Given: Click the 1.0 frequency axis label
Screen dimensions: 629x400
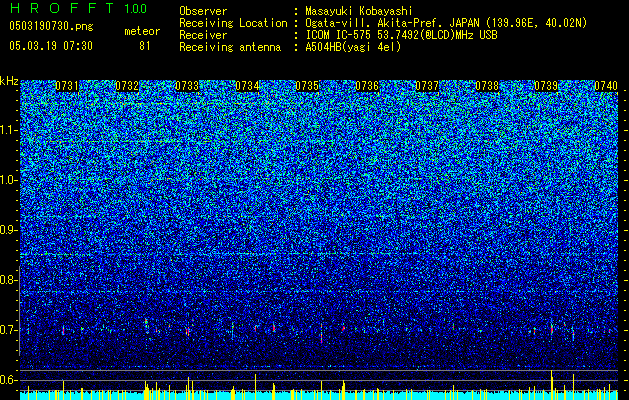Looking at the screenshot, I should click(x=9, y=180).
